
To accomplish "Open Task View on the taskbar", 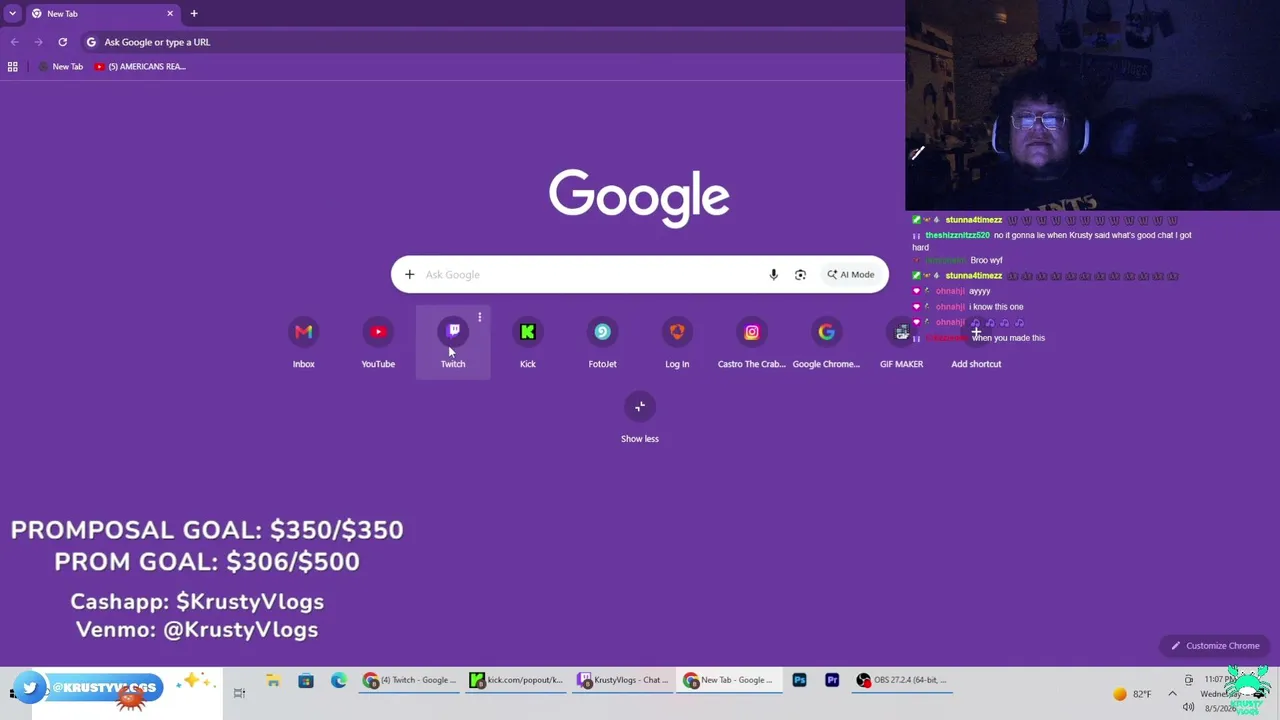I will click(239, 693).
